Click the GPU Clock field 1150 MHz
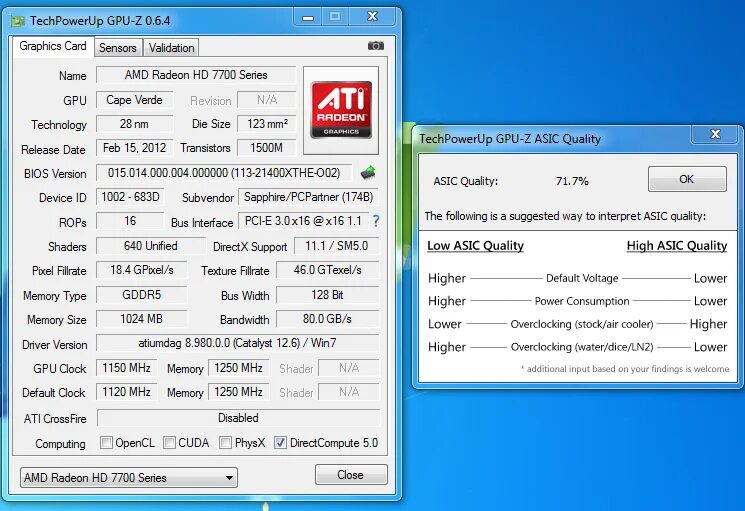This screenshot has height=511, width=745. coord(126,368)
